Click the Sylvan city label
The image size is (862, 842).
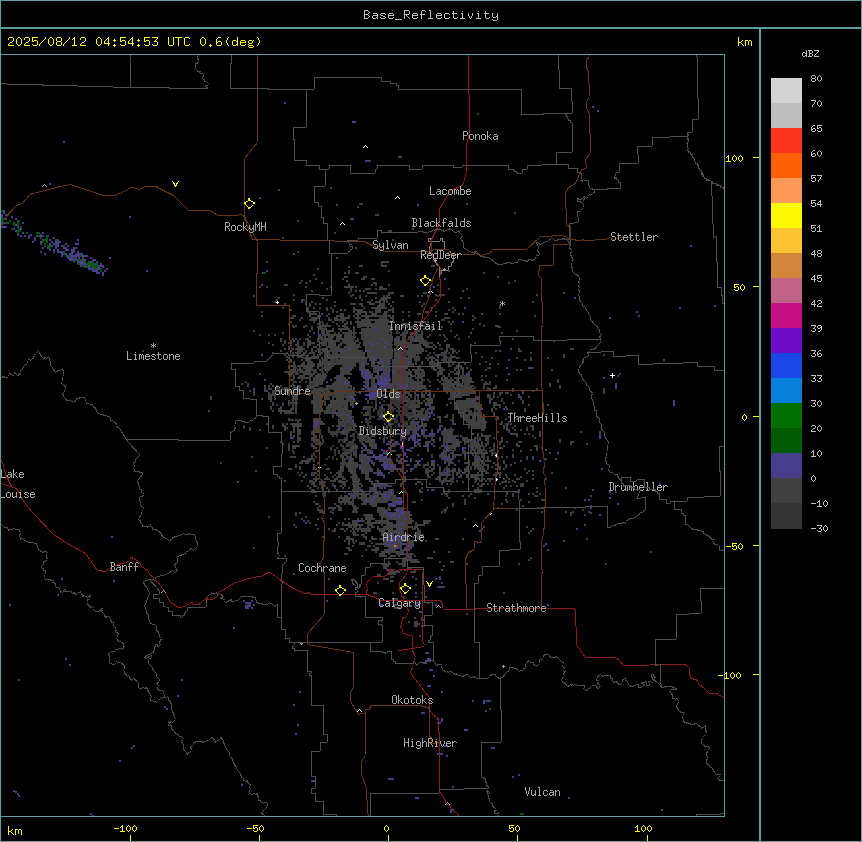[x=390, y=245]
